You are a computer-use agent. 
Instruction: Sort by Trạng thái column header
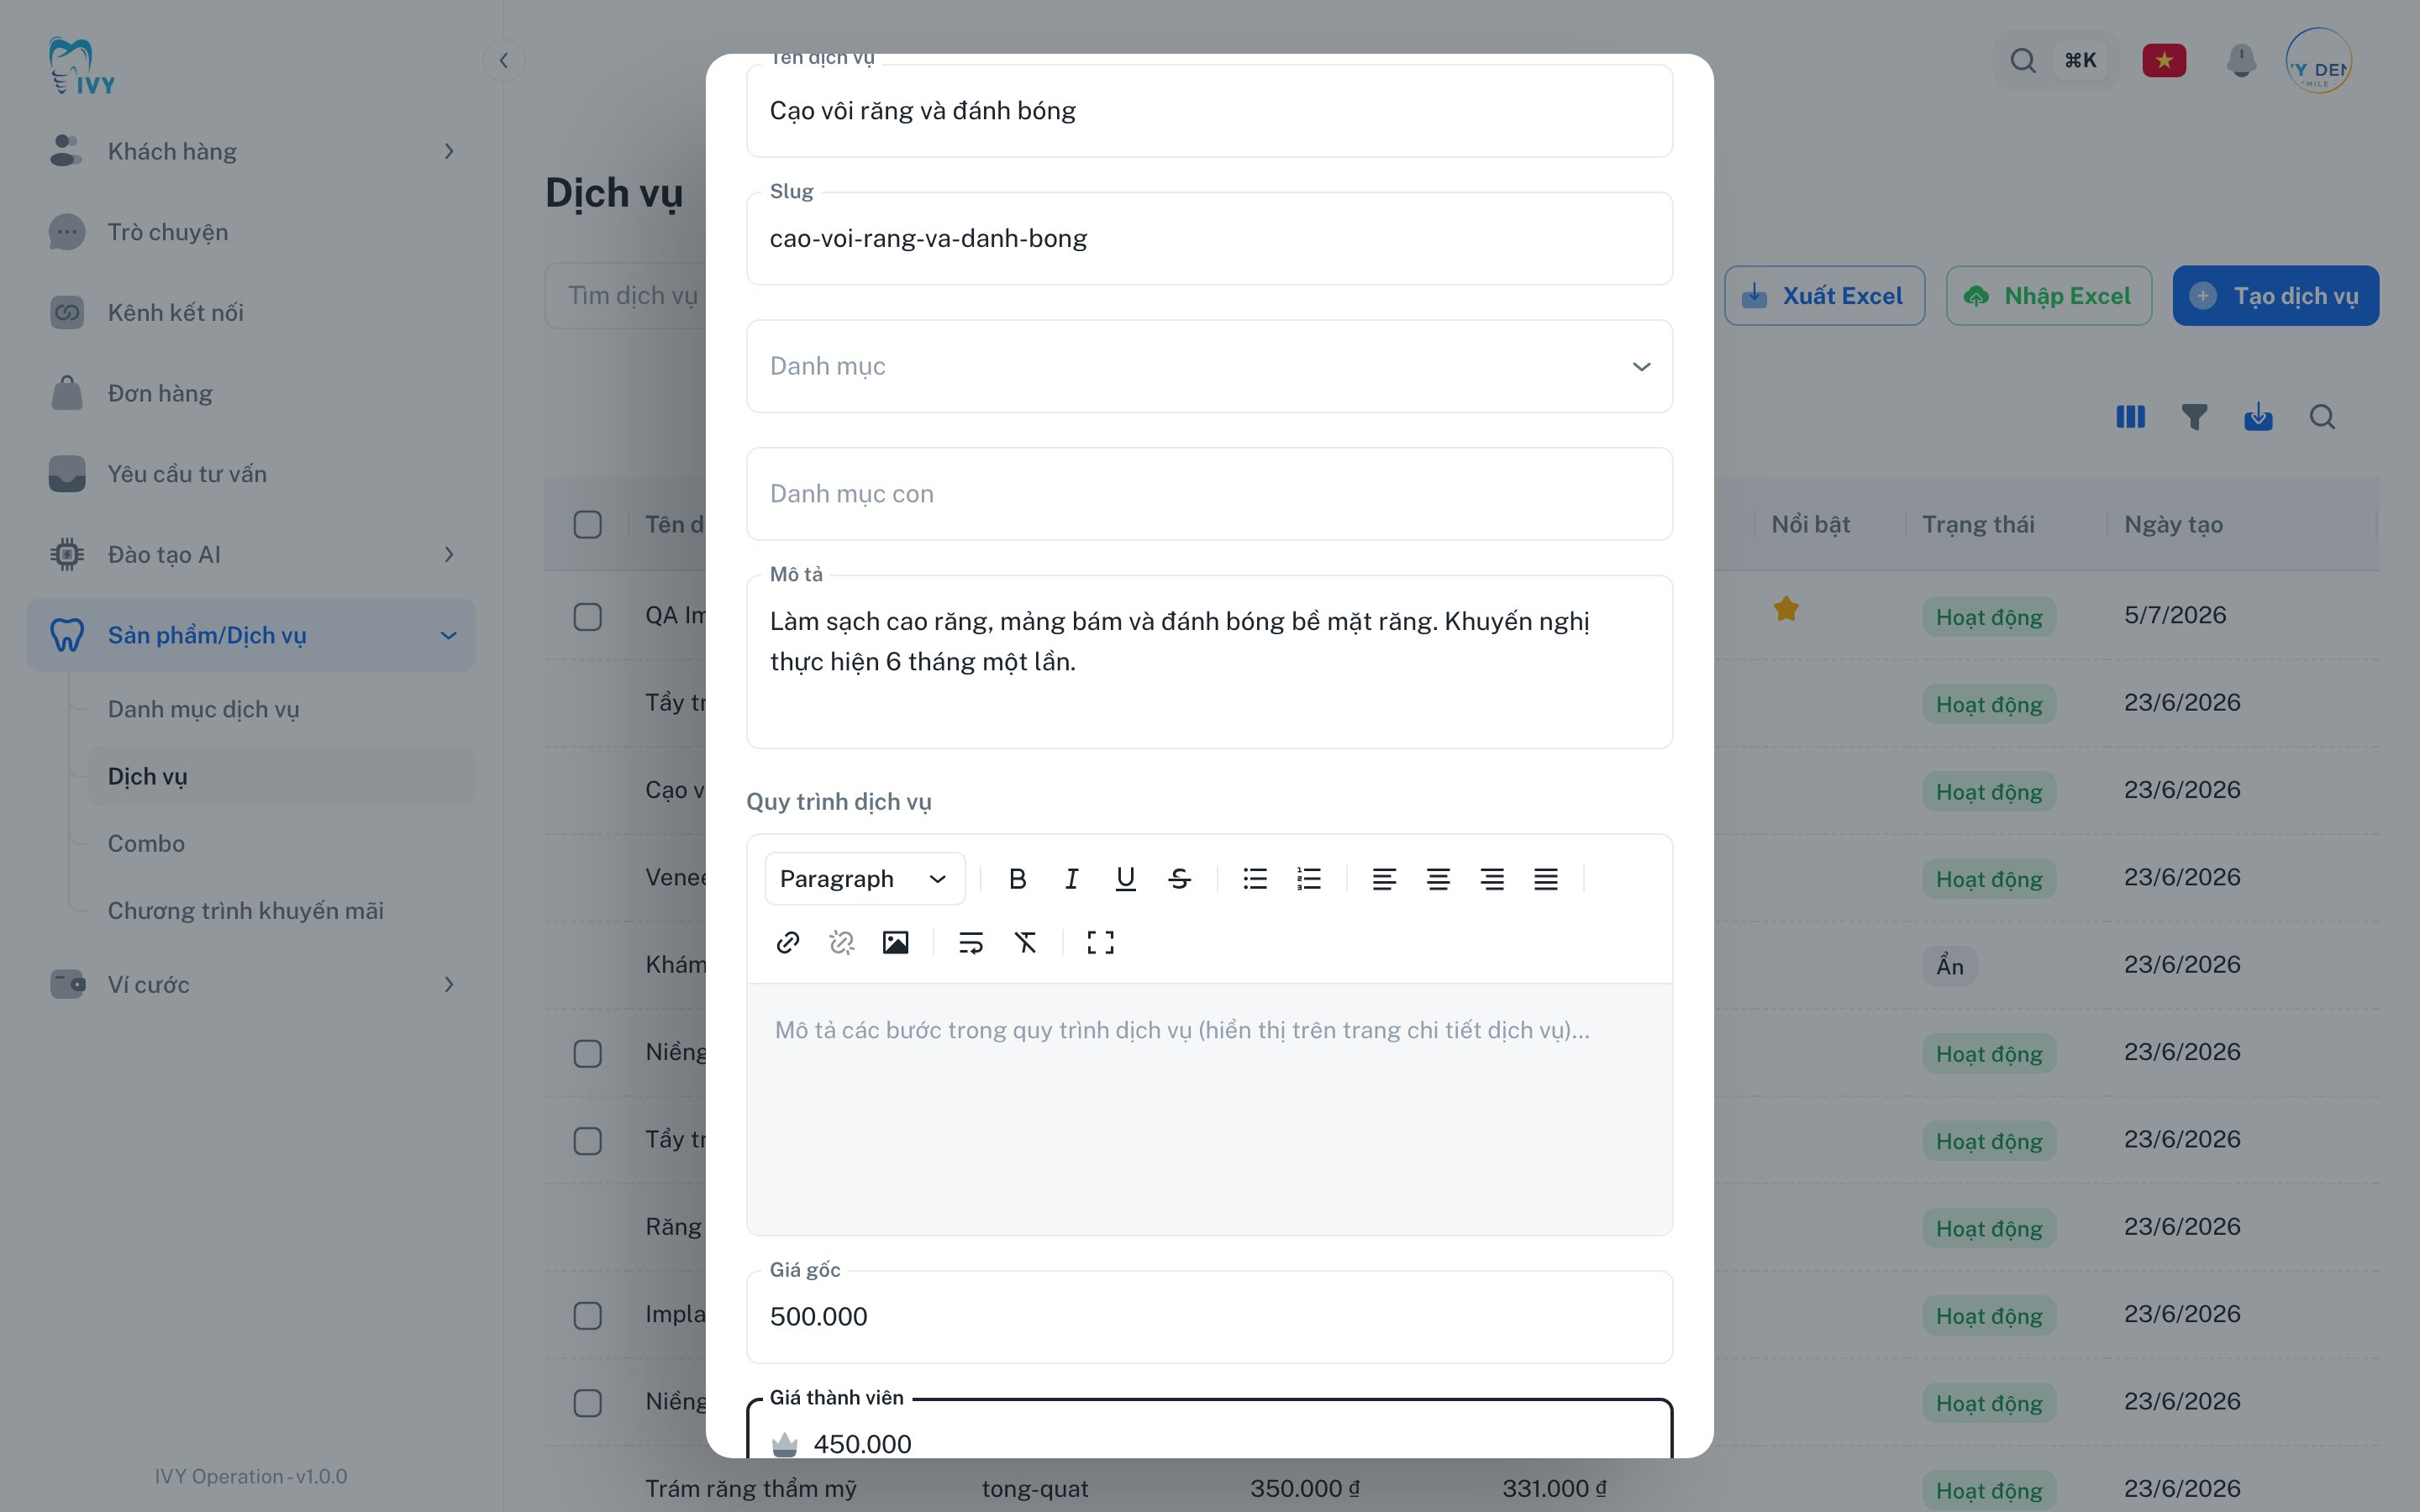[1978, 525]
